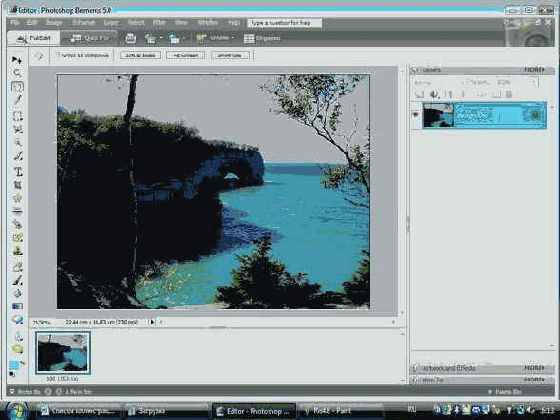Click the Actual Pixels button
The height and width of the screenshot is (420, 560).
(x=140, y=55)
